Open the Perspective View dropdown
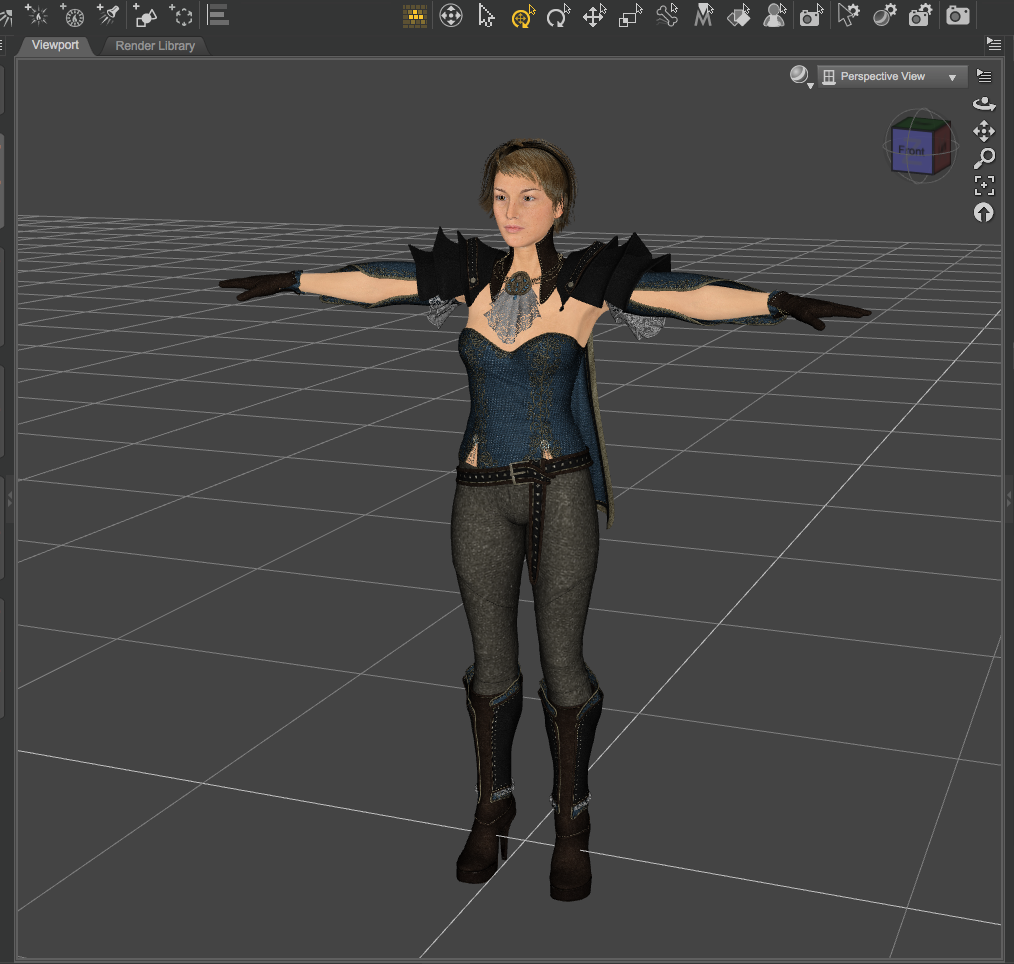The height and width of the screenshot is (964, 1014). click(x=892, y=77)
